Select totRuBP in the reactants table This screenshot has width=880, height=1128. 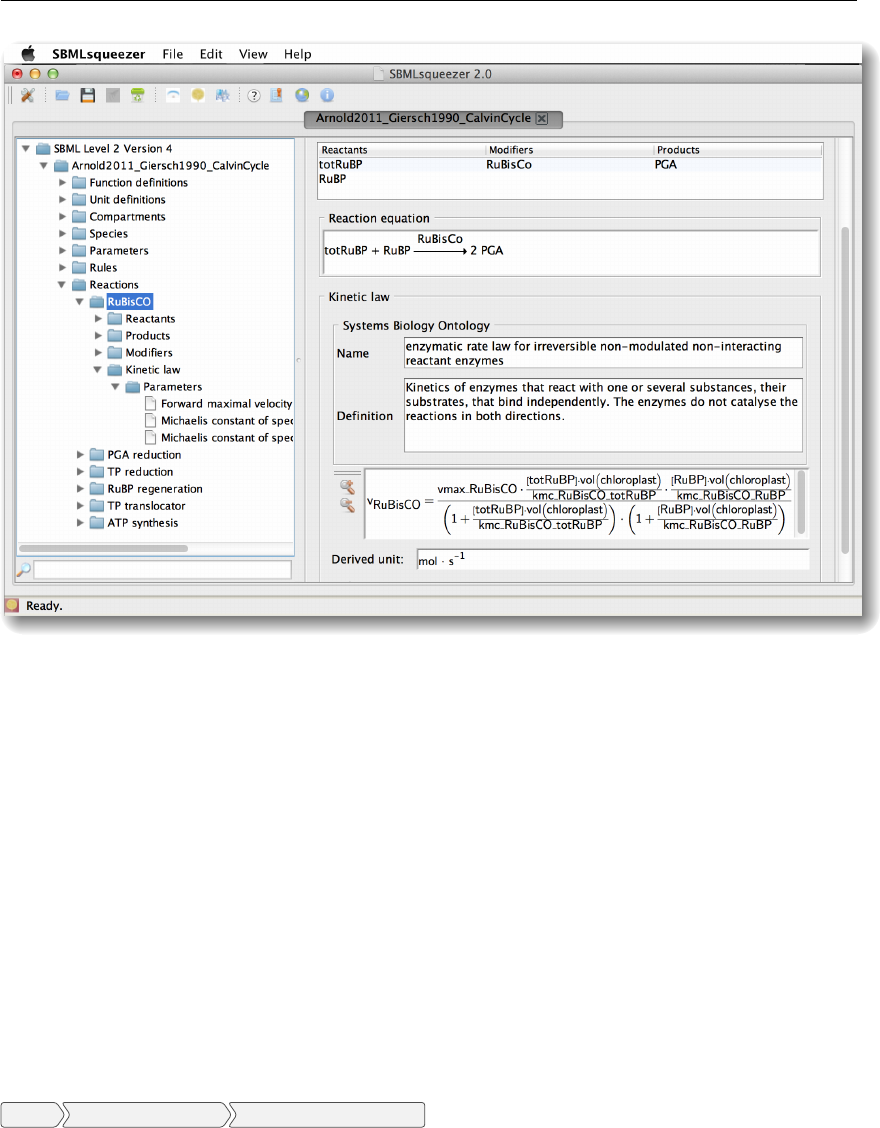click(340, 165)
